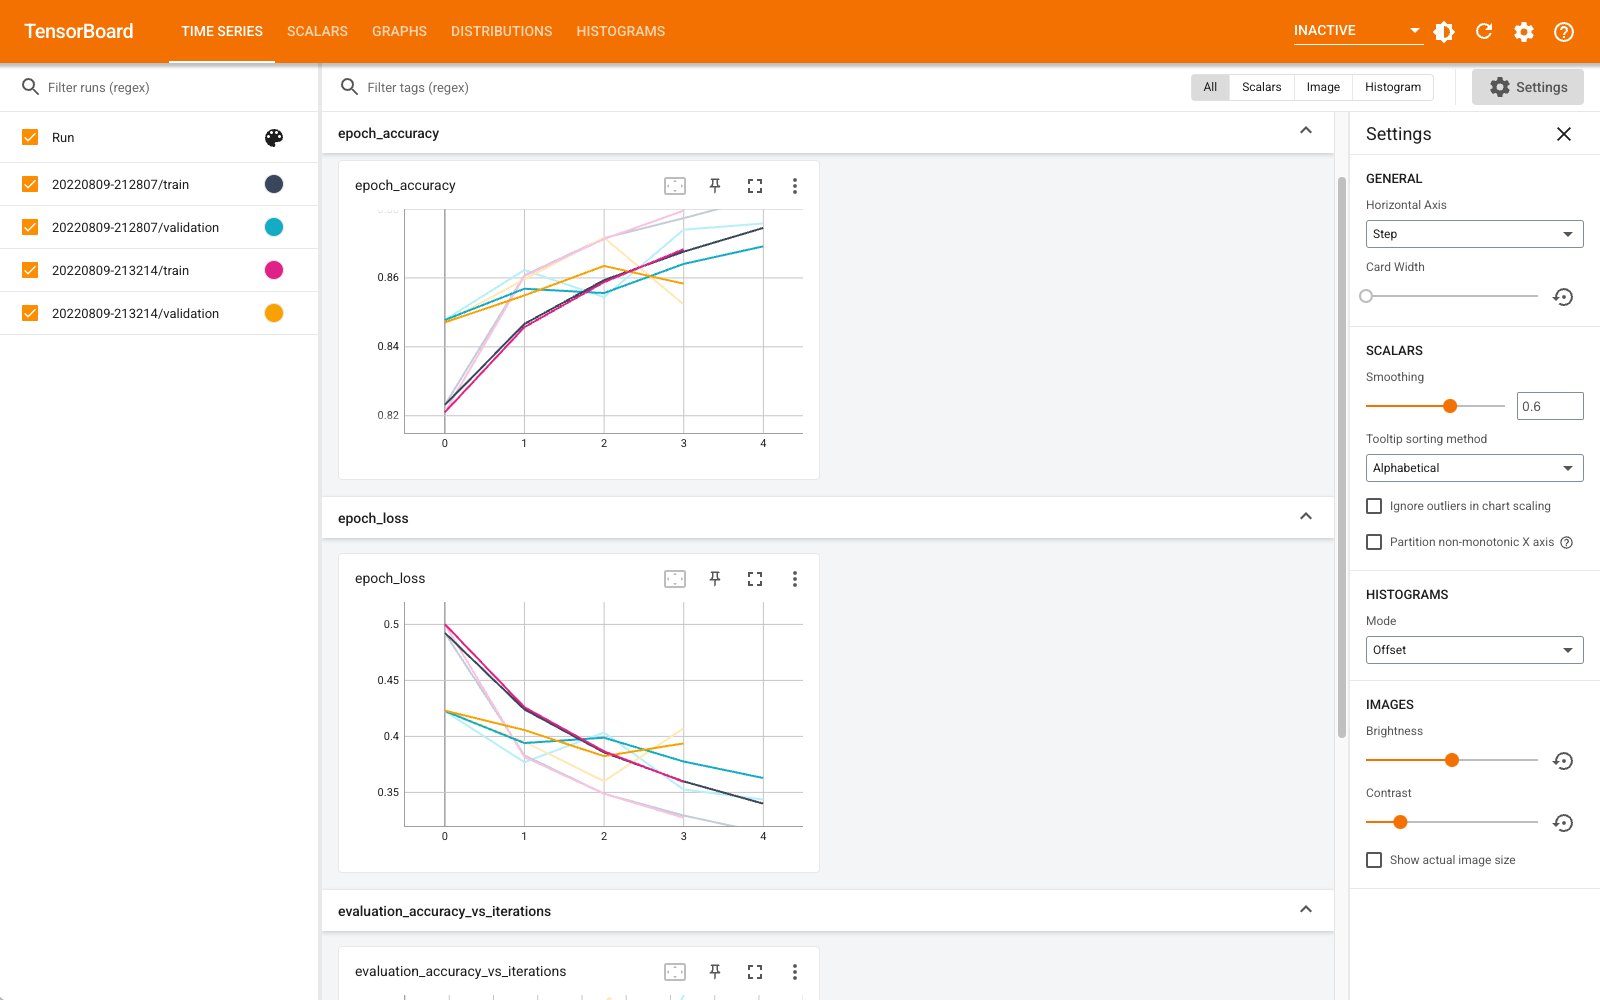This screenshot has width=1600, height=1000.
Task: Enable Ignore outliers in chart scaling
Action: pyautogui.click(x=1374, y=506)
